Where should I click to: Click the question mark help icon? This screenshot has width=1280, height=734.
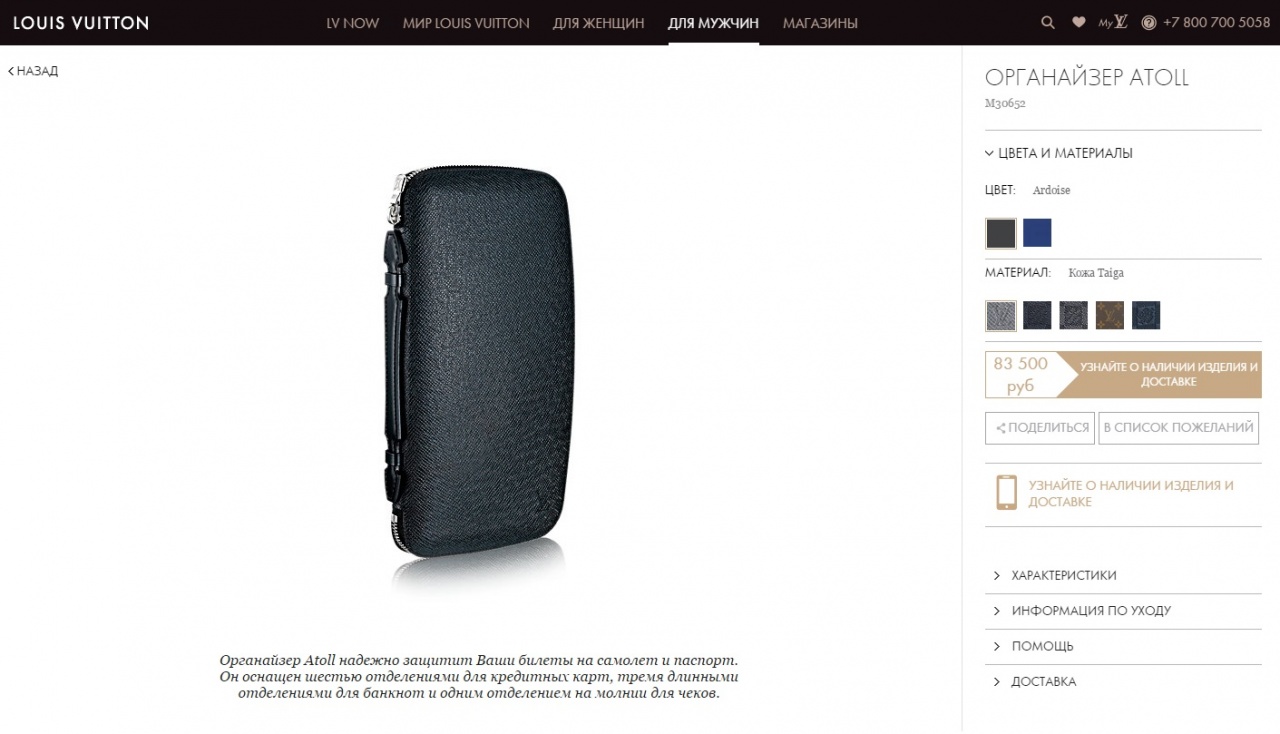point(1149,22)
